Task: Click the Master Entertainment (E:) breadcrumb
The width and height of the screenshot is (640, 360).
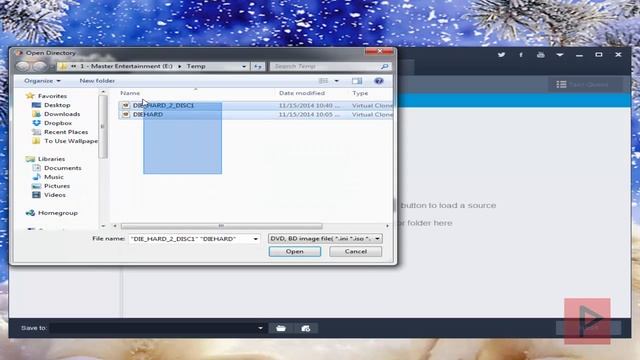Action: 126,66
